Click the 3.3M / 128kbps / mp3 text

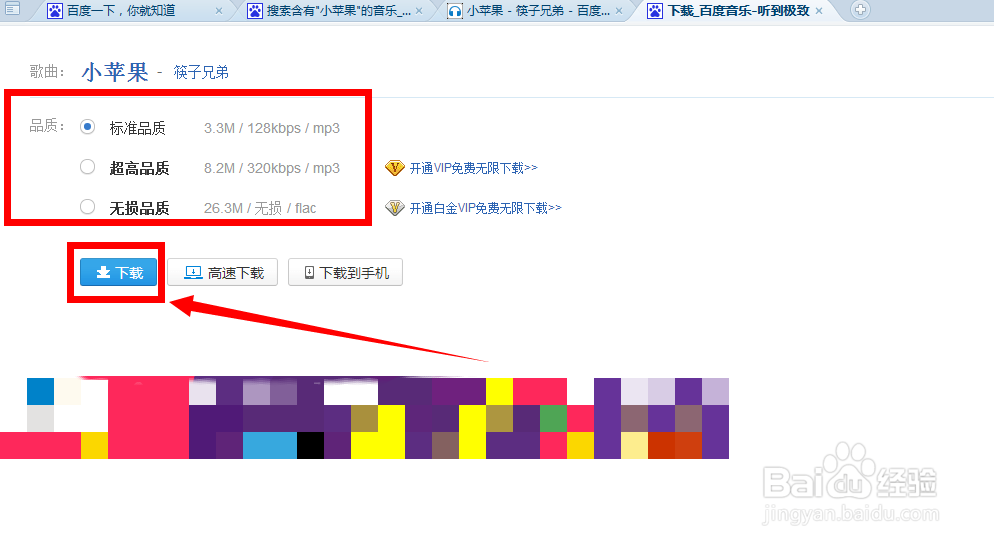coord(271,128)
